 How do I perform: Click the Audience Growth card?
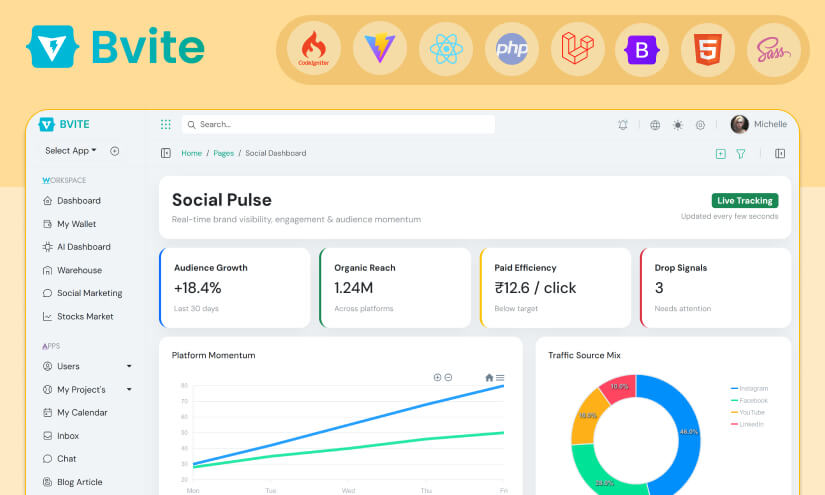point(235,288)
